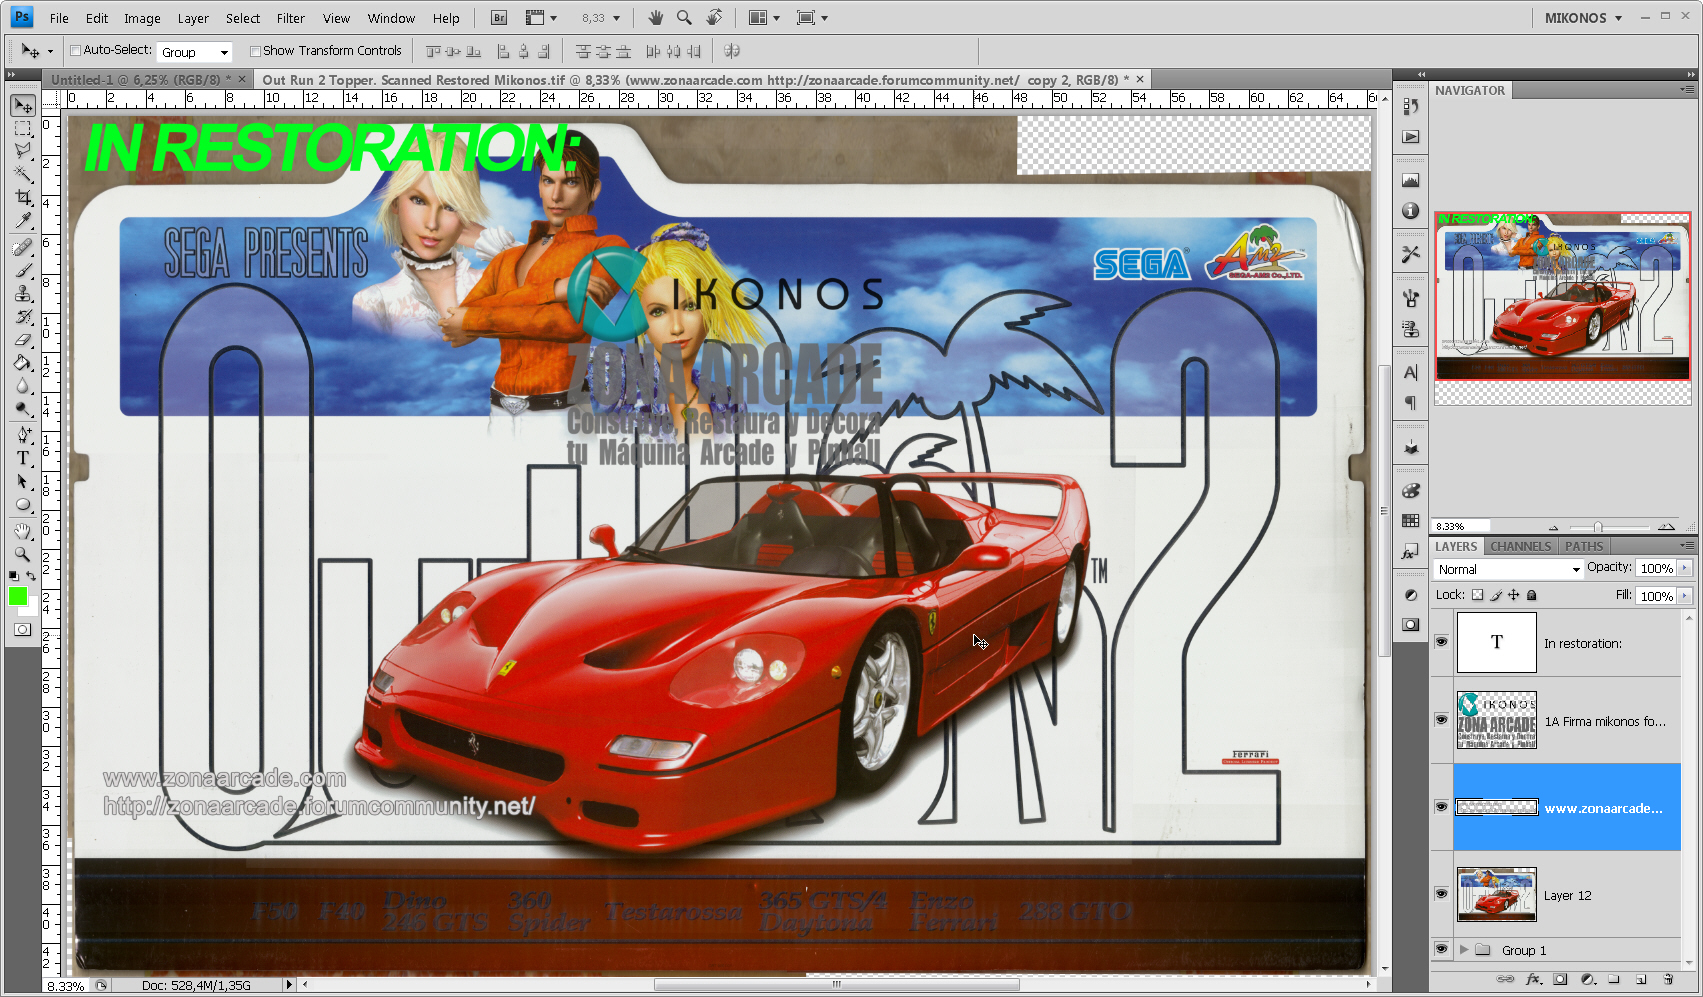
Task: Click the green foreground color swatch
Action: click(x=17, y=598)
